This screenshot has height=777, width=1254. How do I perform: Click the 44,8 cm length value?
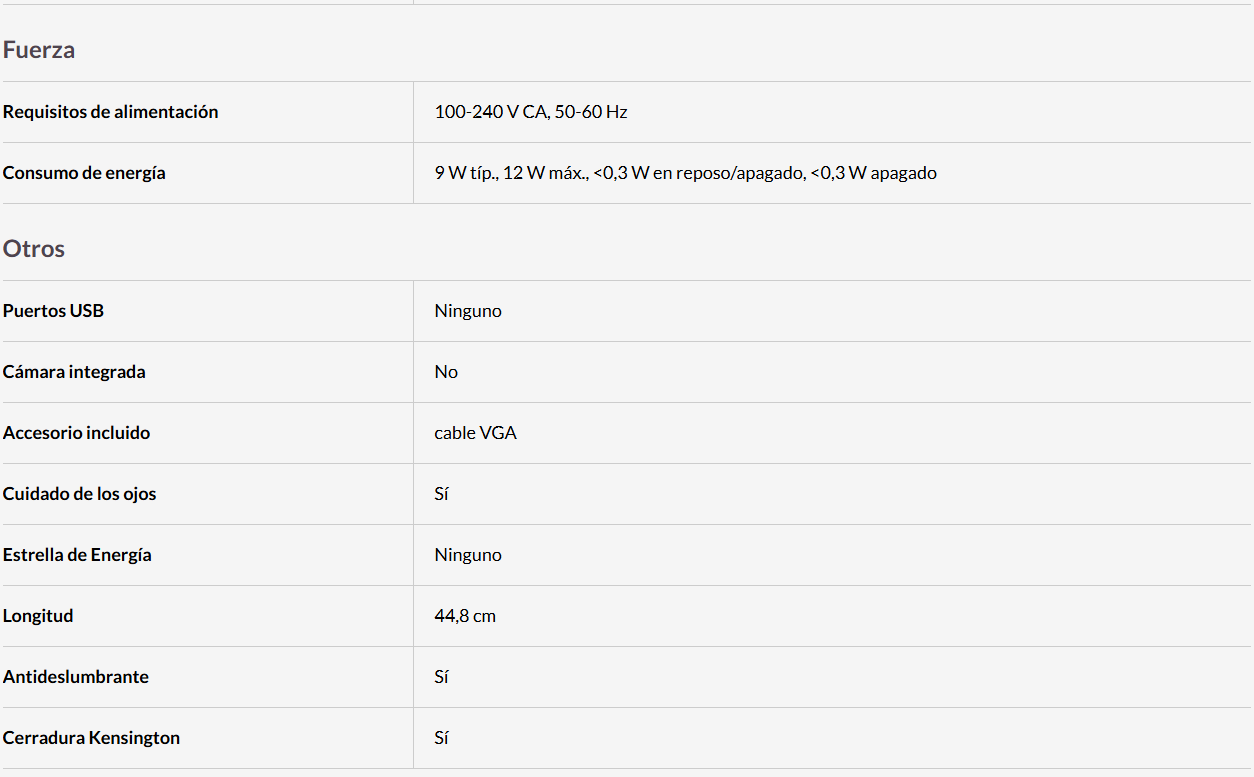(465, 616)
